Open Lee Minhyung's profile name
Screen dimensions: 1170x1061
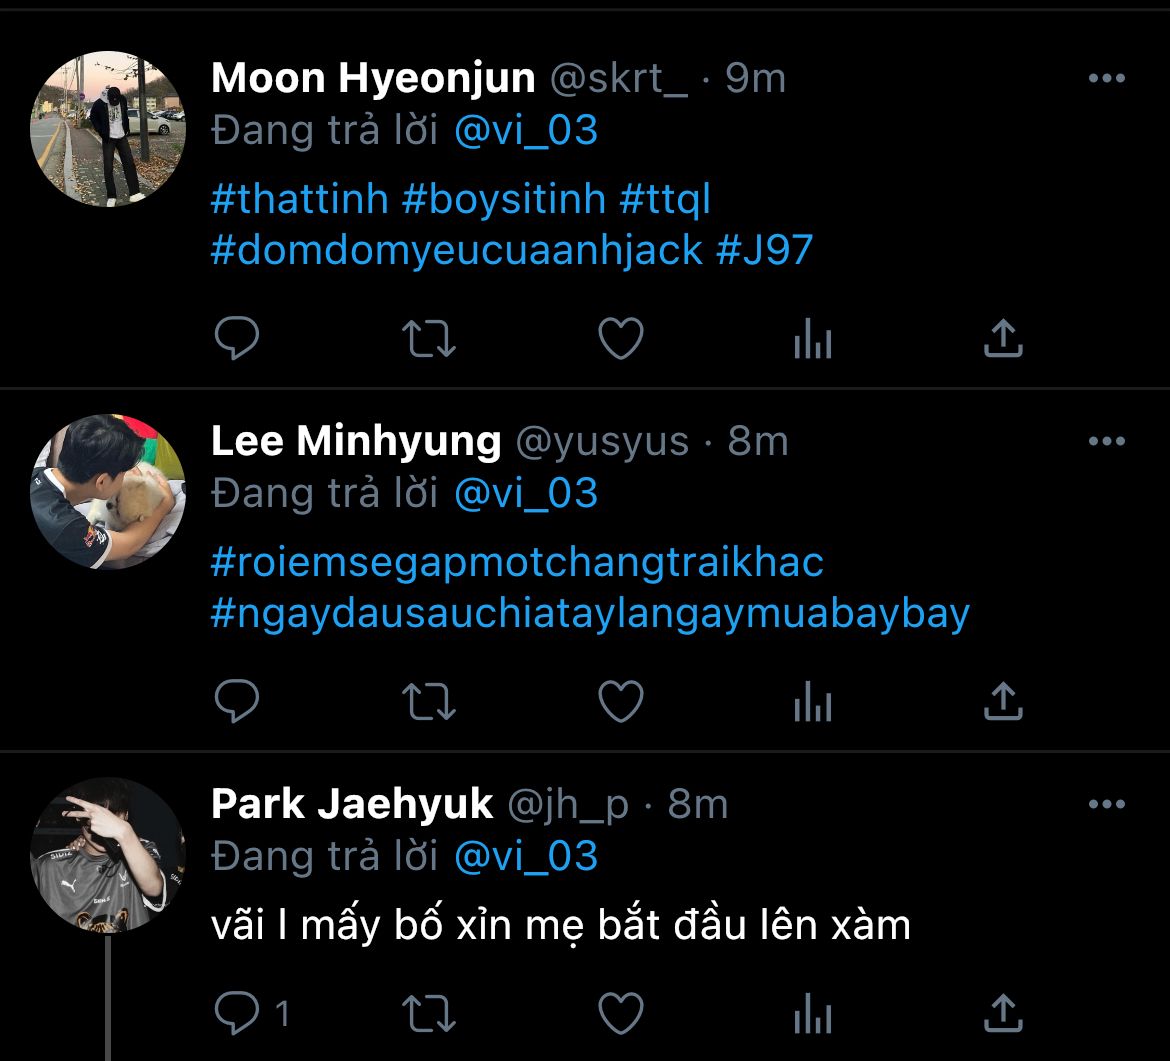click(x=356, y=441)
